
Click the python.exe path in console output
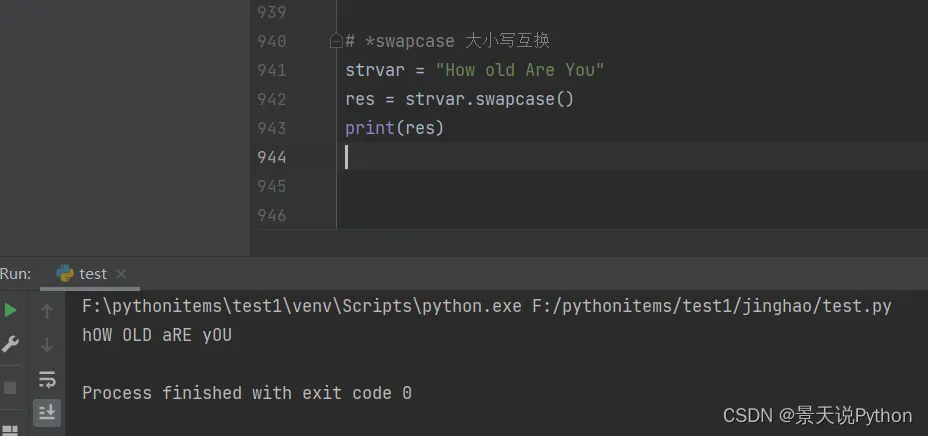click(302, 306)
